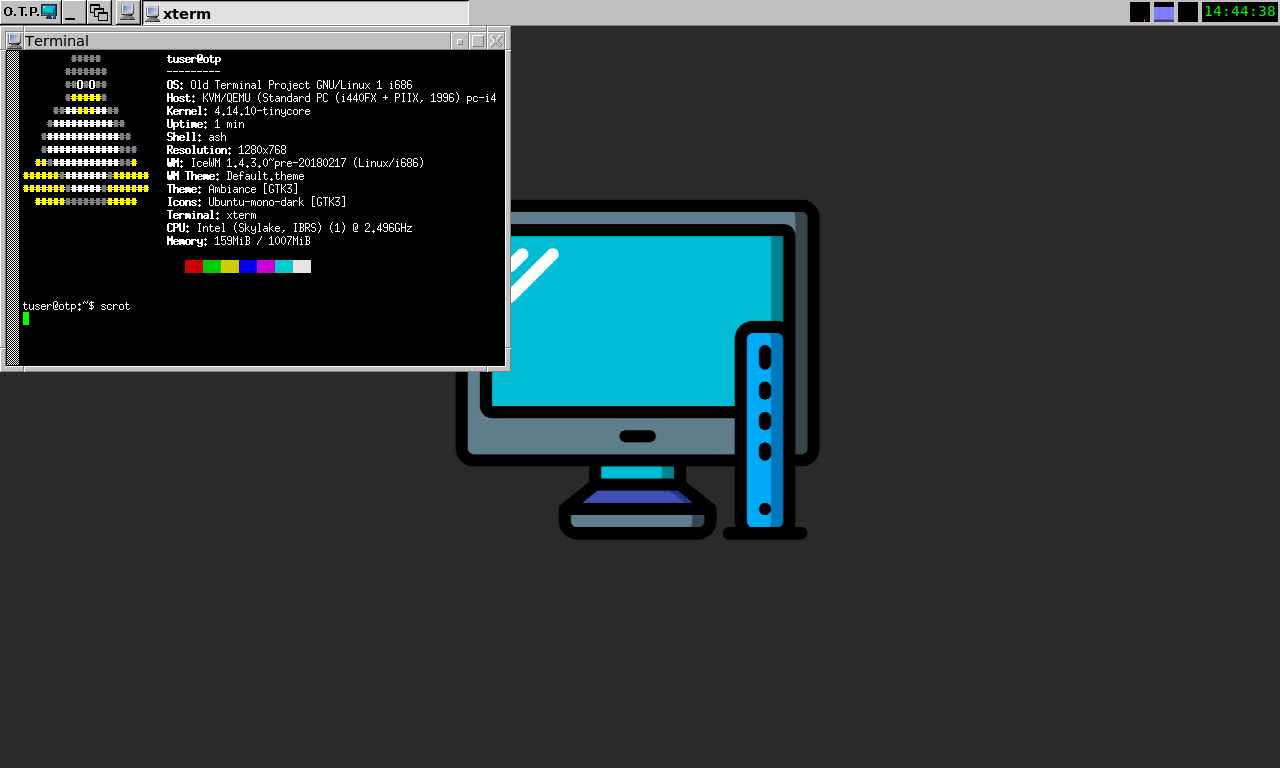
Task: Click the green terminal cursor
Action: click(26, 319)
